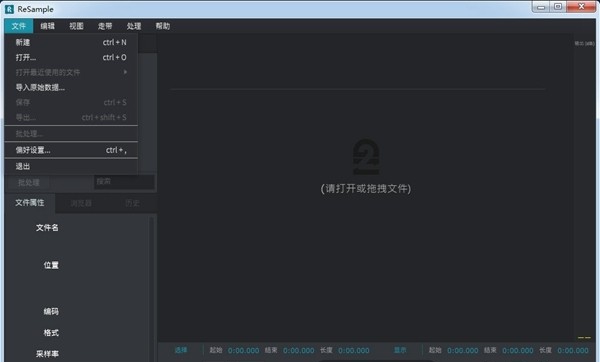
Task: Expand the 打开最近使用的文件 submenu arrow
Action: coord(125,72)
